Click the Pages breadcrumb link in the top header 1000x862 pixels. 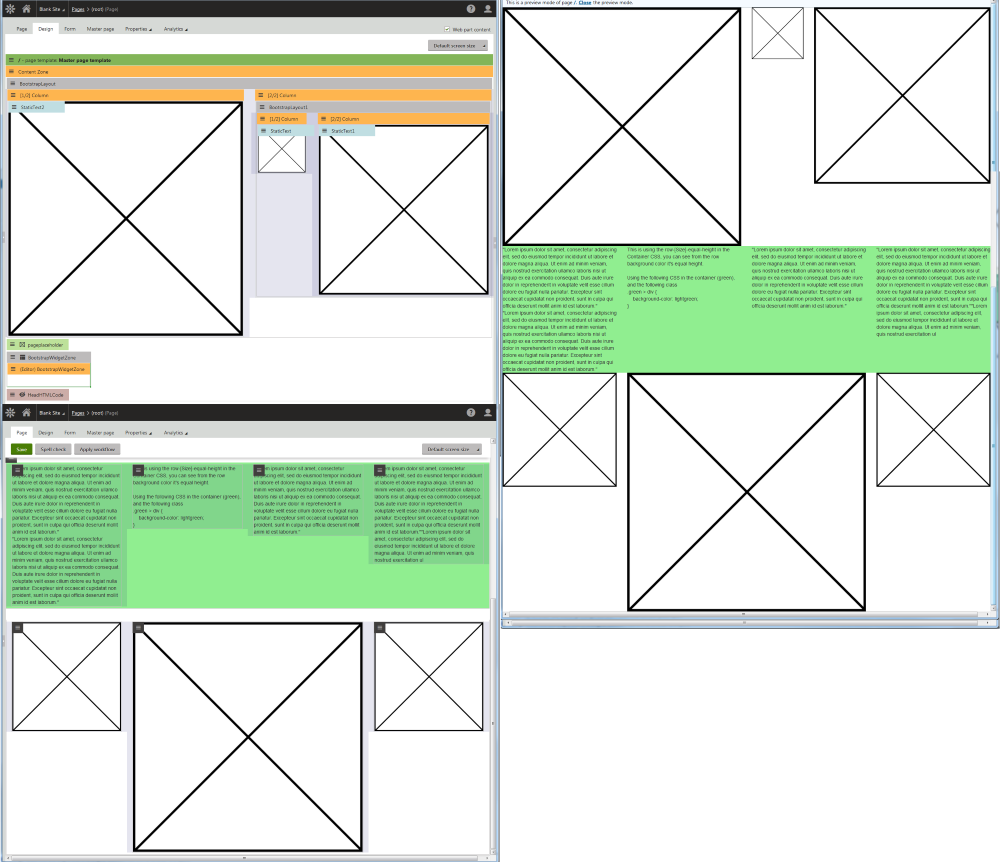[78, 8]
